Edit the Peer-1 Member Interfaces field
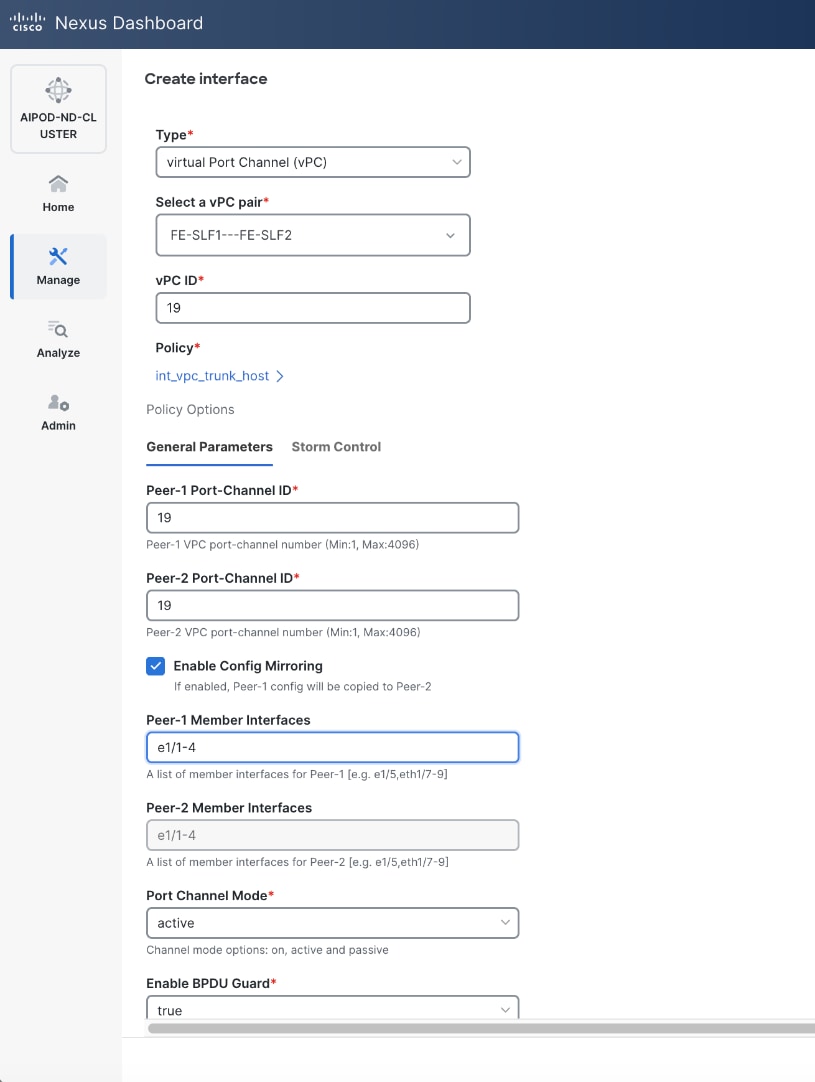This screenshot has height=1082, width=815. [332, 748]
